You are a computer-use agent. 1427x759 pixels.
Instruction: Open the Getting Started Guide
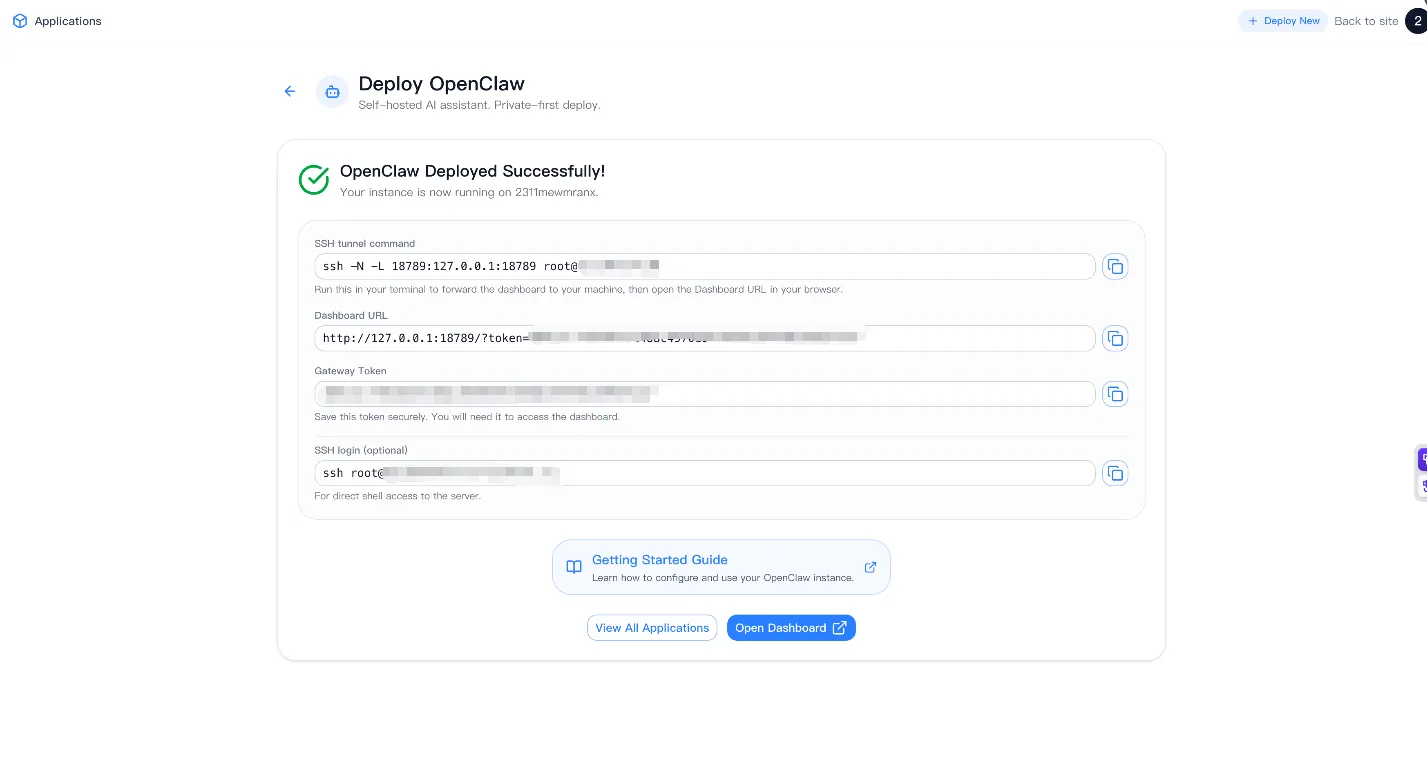[x=660, y=560]
